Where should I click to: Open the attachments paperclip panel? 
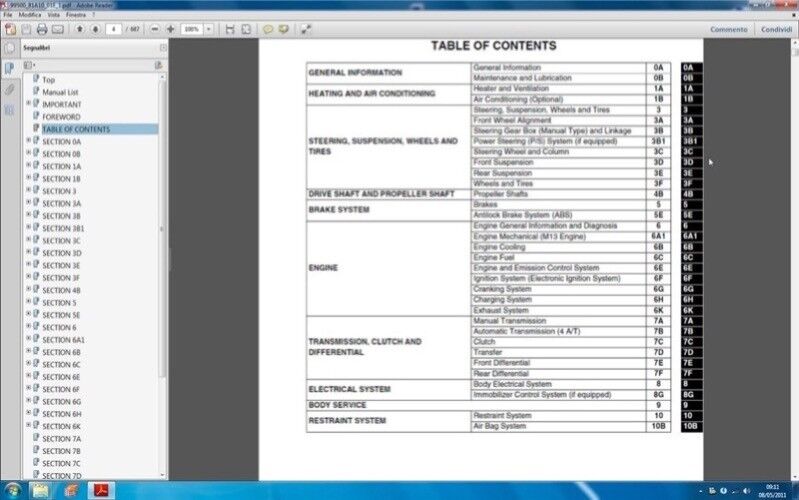click(9, 89)
